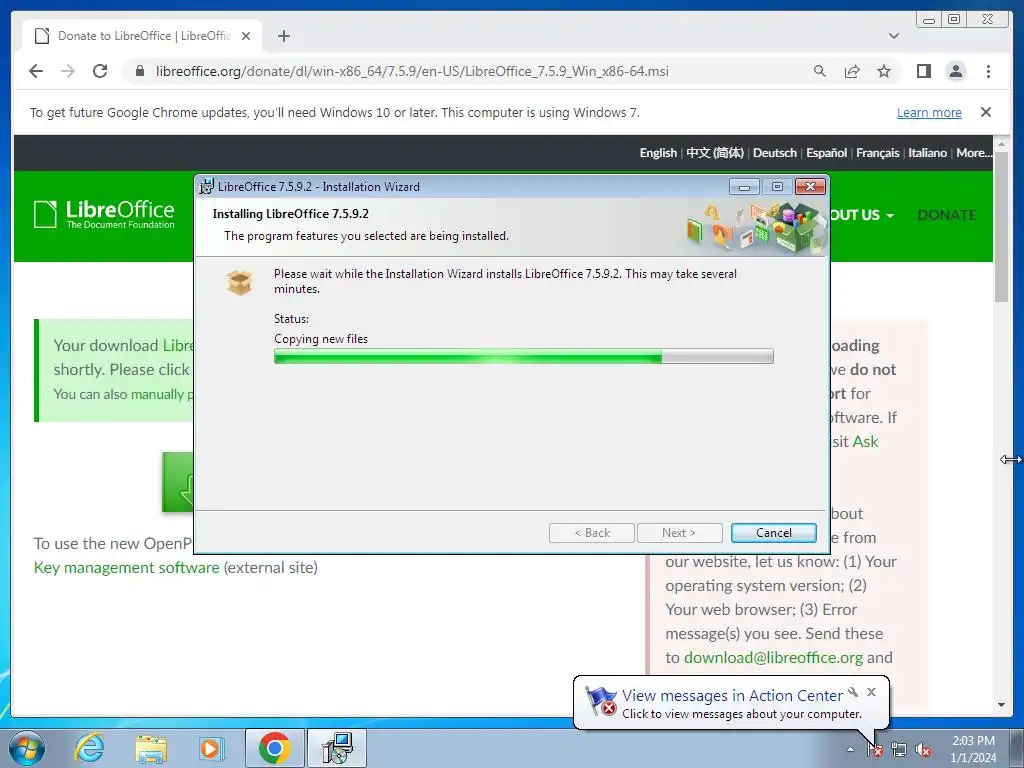
Task: Click the installer box icon
Action: [239, 282]
